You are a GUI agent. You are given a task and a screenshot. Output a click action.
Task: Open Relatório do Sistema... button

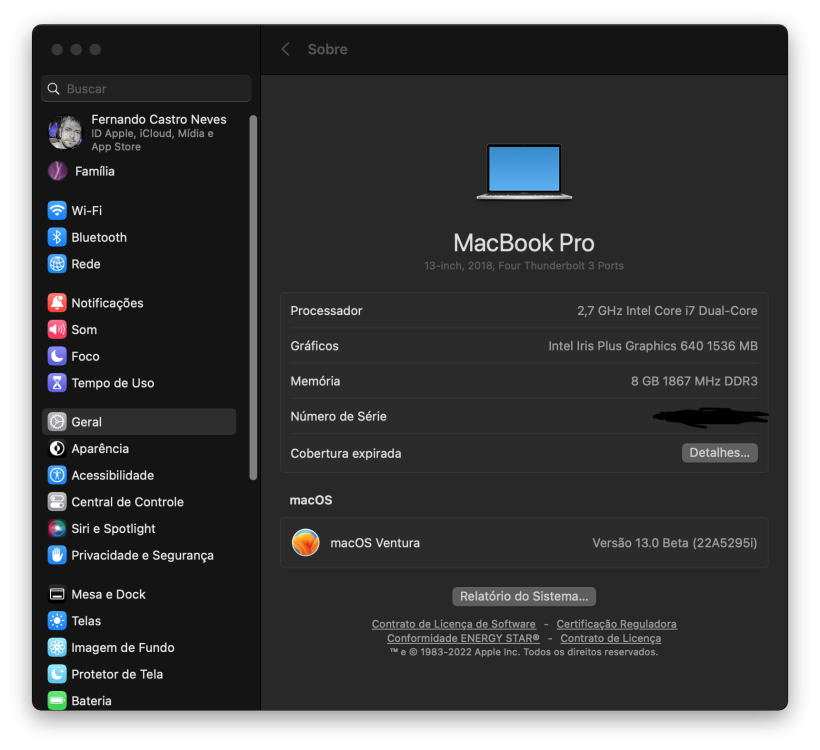click(x=524, y=596)
